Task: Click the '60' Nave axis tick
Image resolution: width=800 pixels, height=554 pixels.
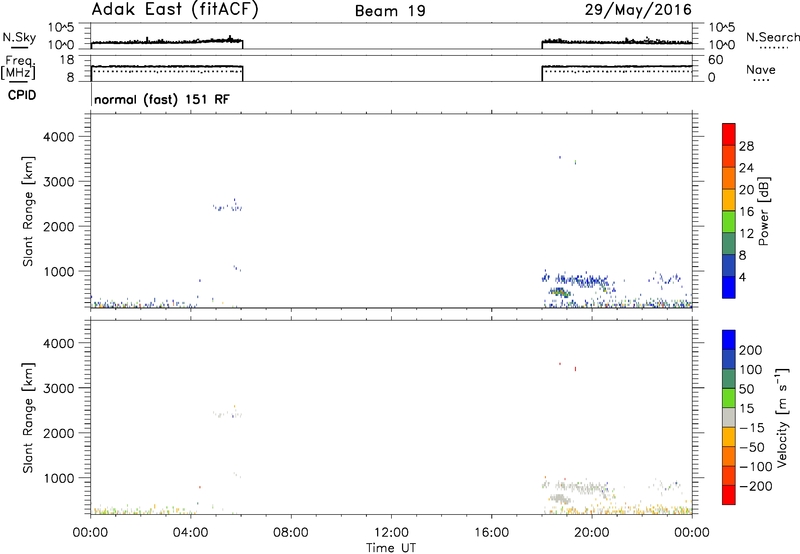Action: pos(716,60)
